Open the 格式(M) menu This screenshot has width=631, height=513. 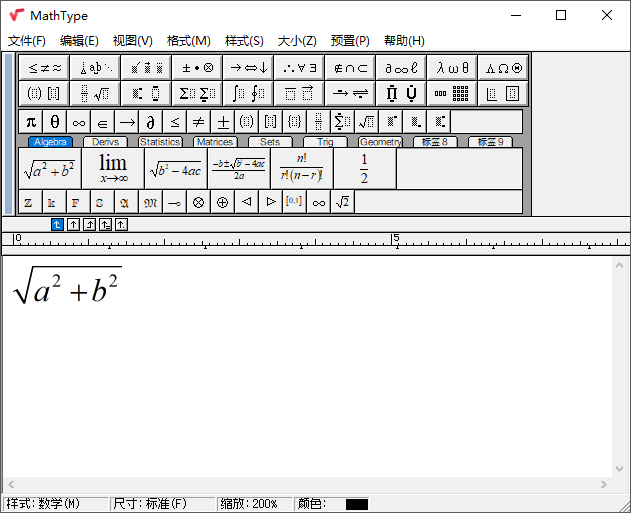[188, 41]
